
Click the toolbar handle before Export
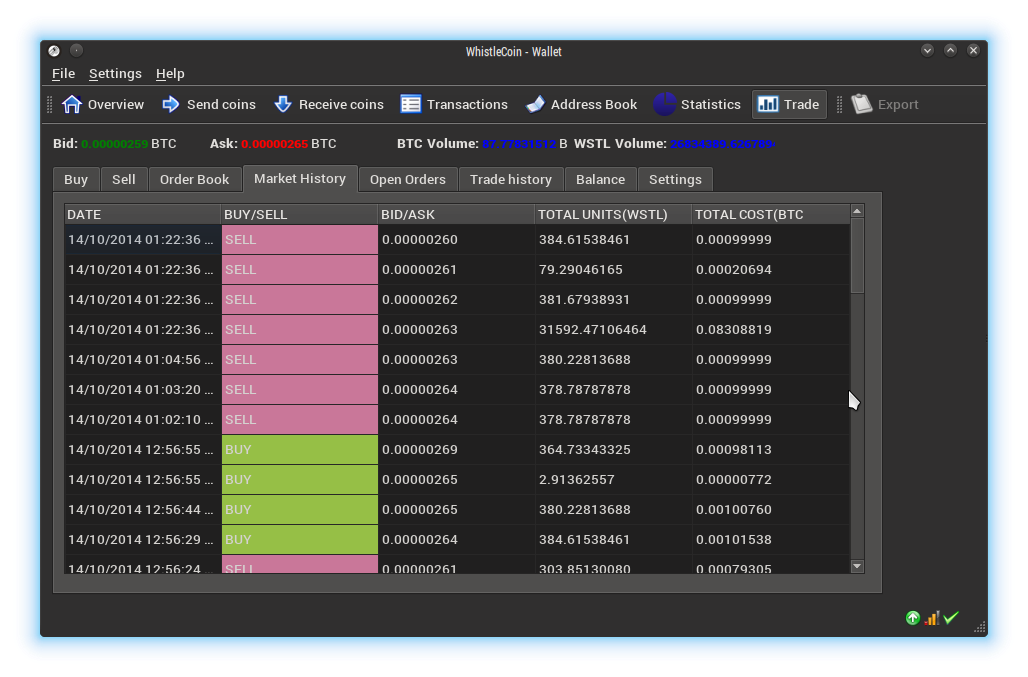point(839,104)
